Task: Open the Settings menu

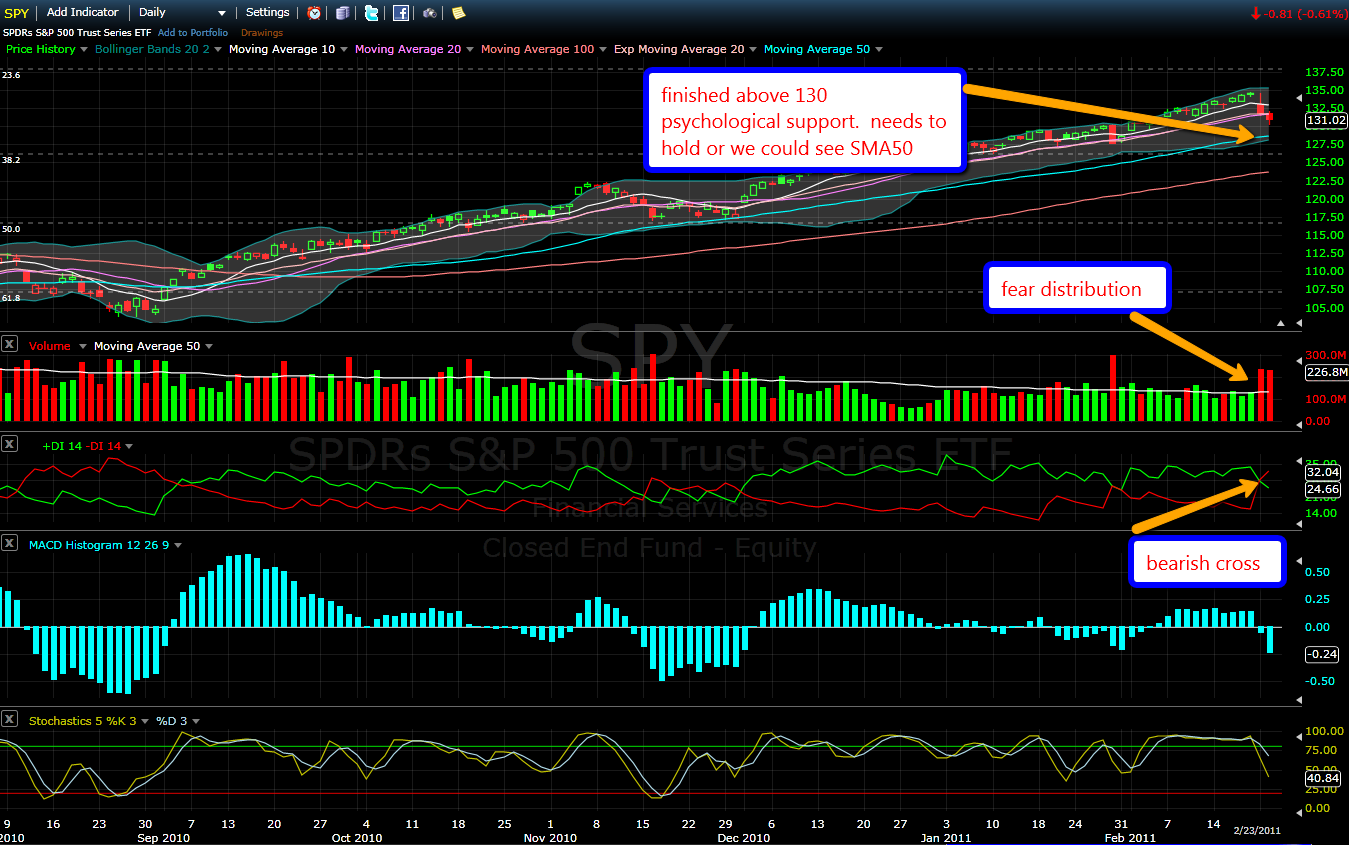Action: click(x=267, y=12)
